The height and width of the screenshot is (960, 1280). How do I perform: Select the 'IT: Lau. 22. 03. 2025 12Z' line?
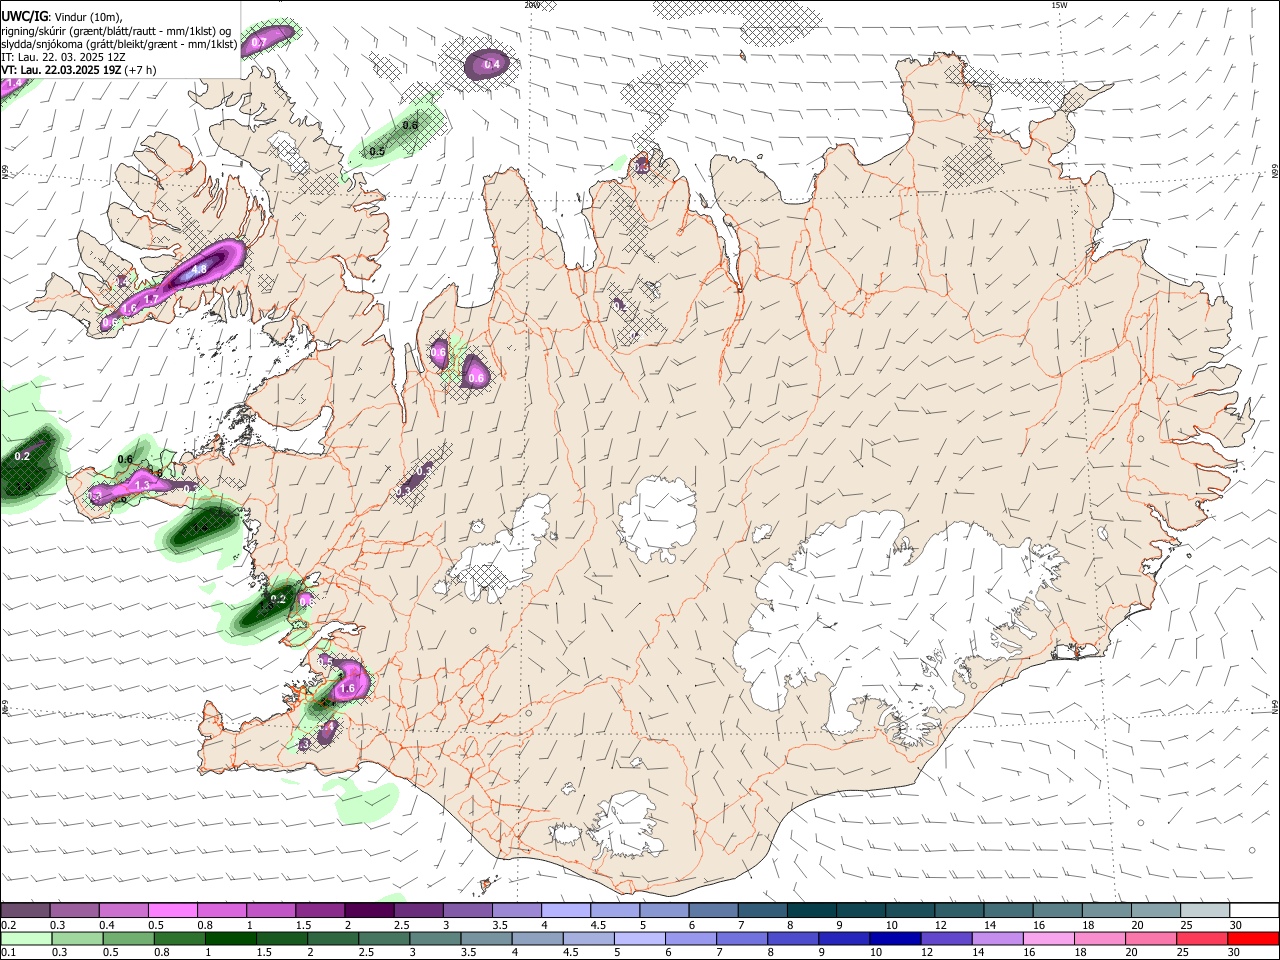click(x=63, y=58)
